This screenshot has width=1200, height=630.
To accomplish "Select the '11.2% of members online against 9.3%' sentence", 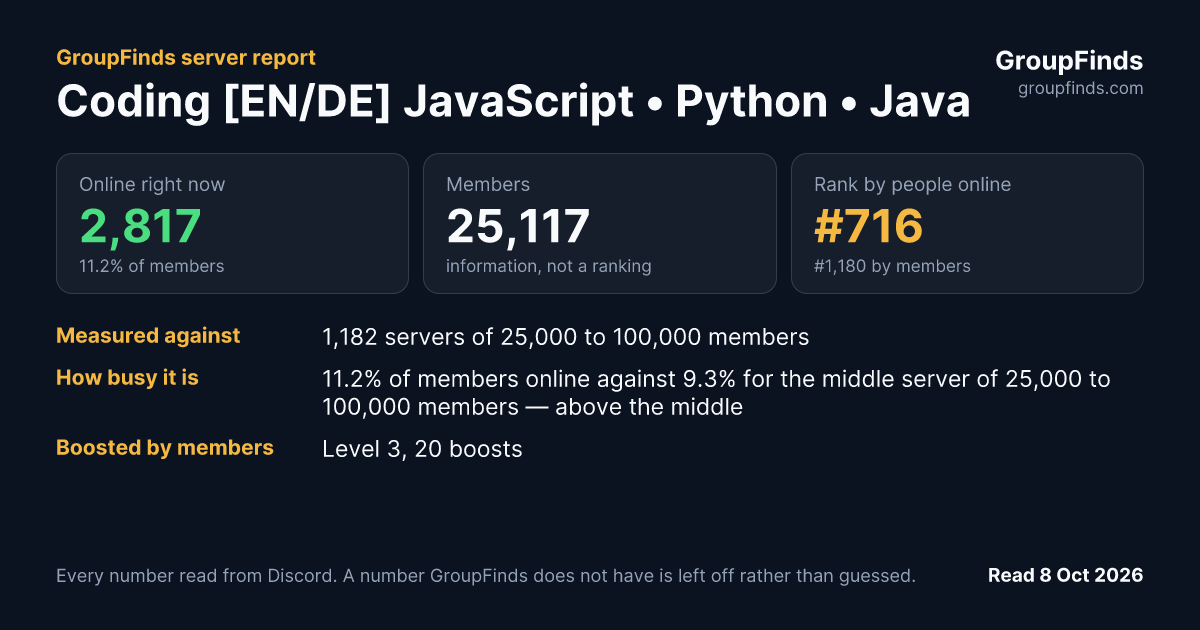I will coord(716,393).
